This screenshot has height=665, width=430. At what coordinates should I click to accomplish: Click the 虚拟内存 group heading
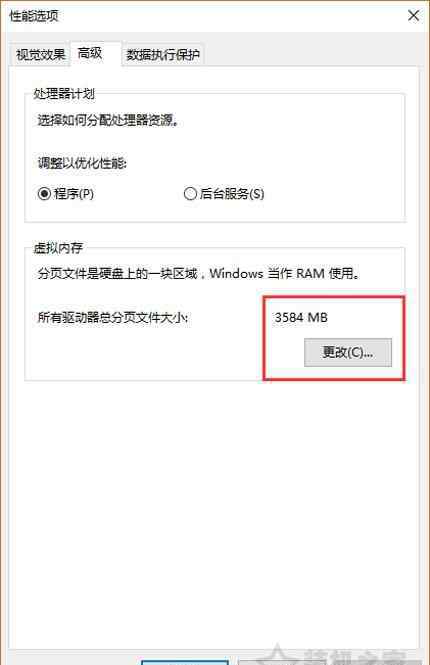[58, 248]
